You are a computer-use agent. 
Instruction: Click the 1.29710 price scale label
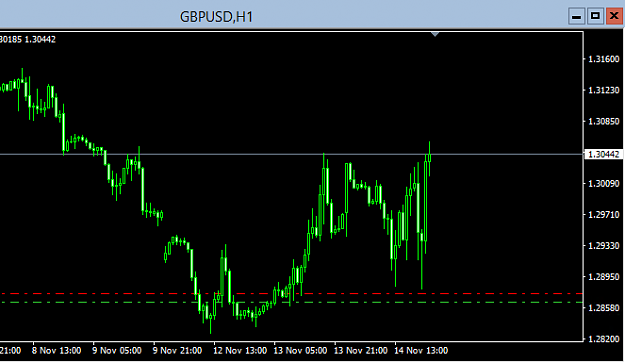604,214
